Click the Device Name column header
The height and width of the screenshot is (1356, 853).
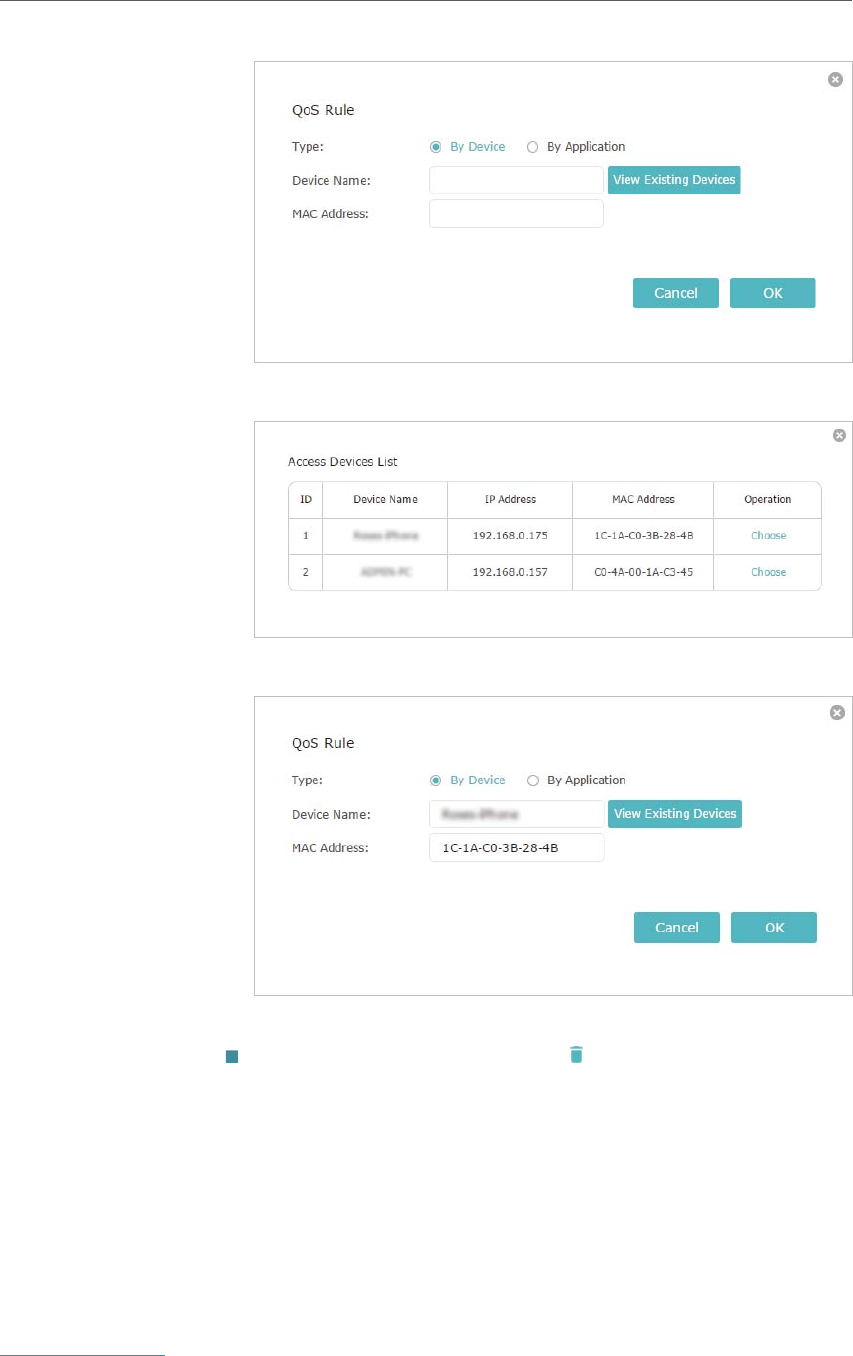385,499
